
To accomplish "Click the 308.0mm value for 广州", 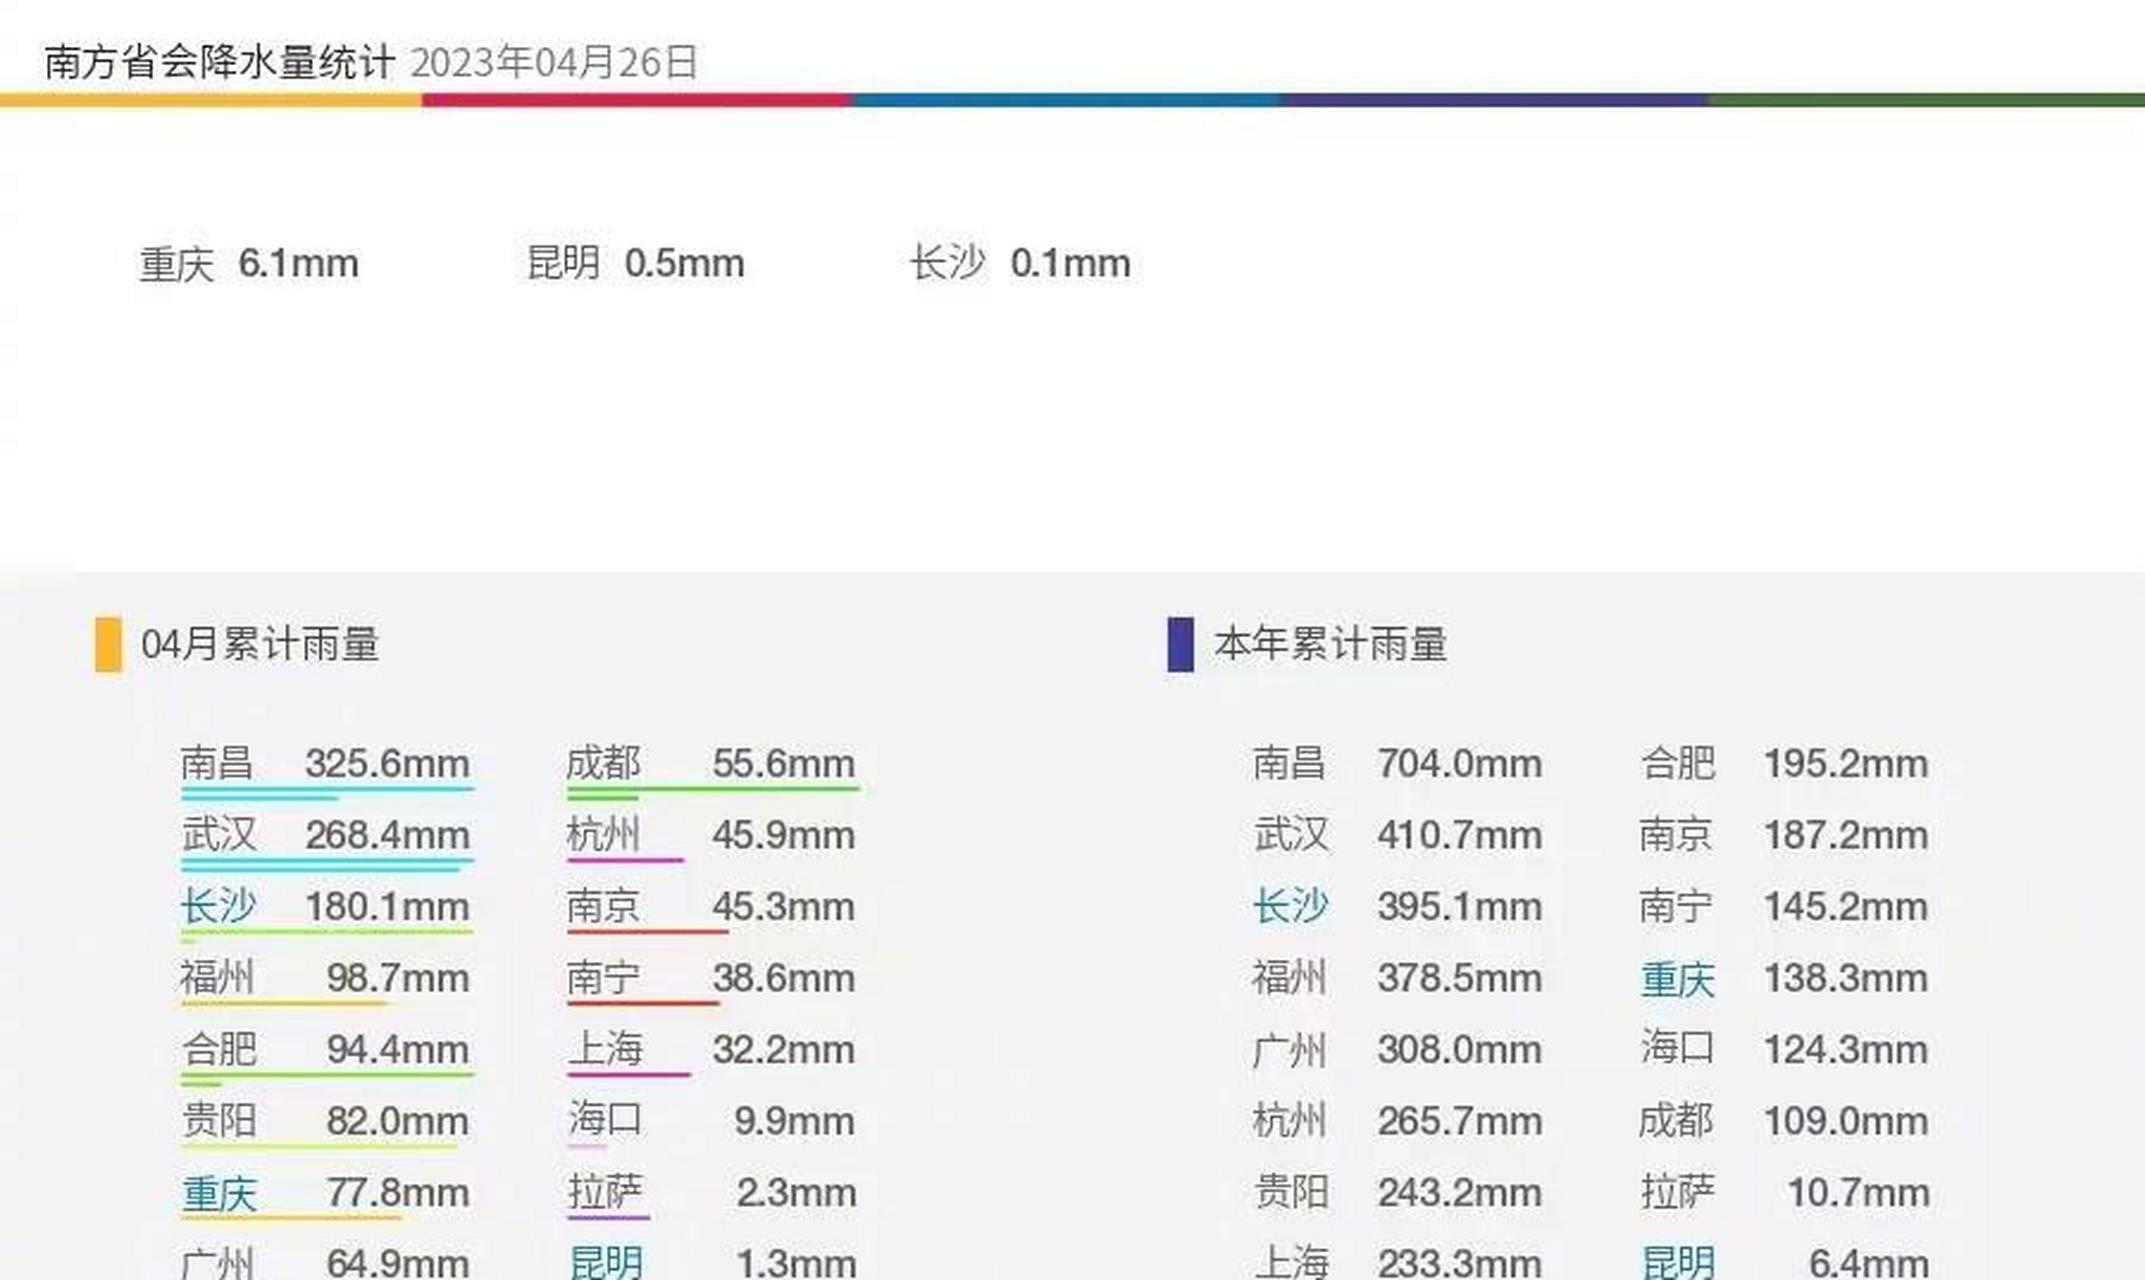I will pos(1460,1050).
